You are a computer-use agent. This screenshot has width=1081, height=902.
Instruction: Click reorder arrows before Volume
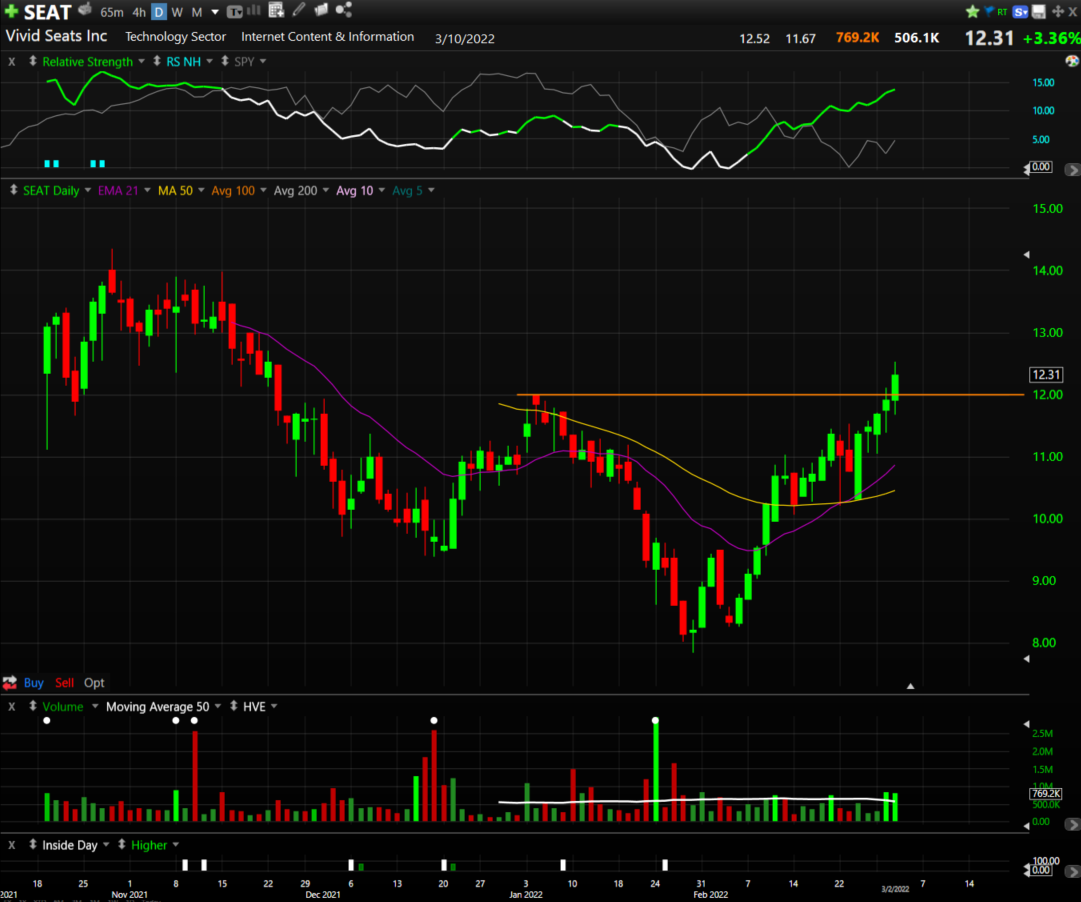[32, 706]
